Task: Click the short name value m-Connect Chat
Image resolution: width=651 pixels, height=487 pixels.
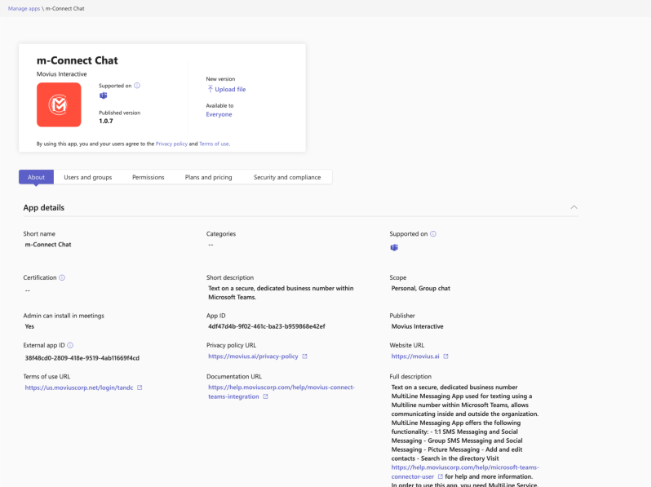Action: coord(48,245)
